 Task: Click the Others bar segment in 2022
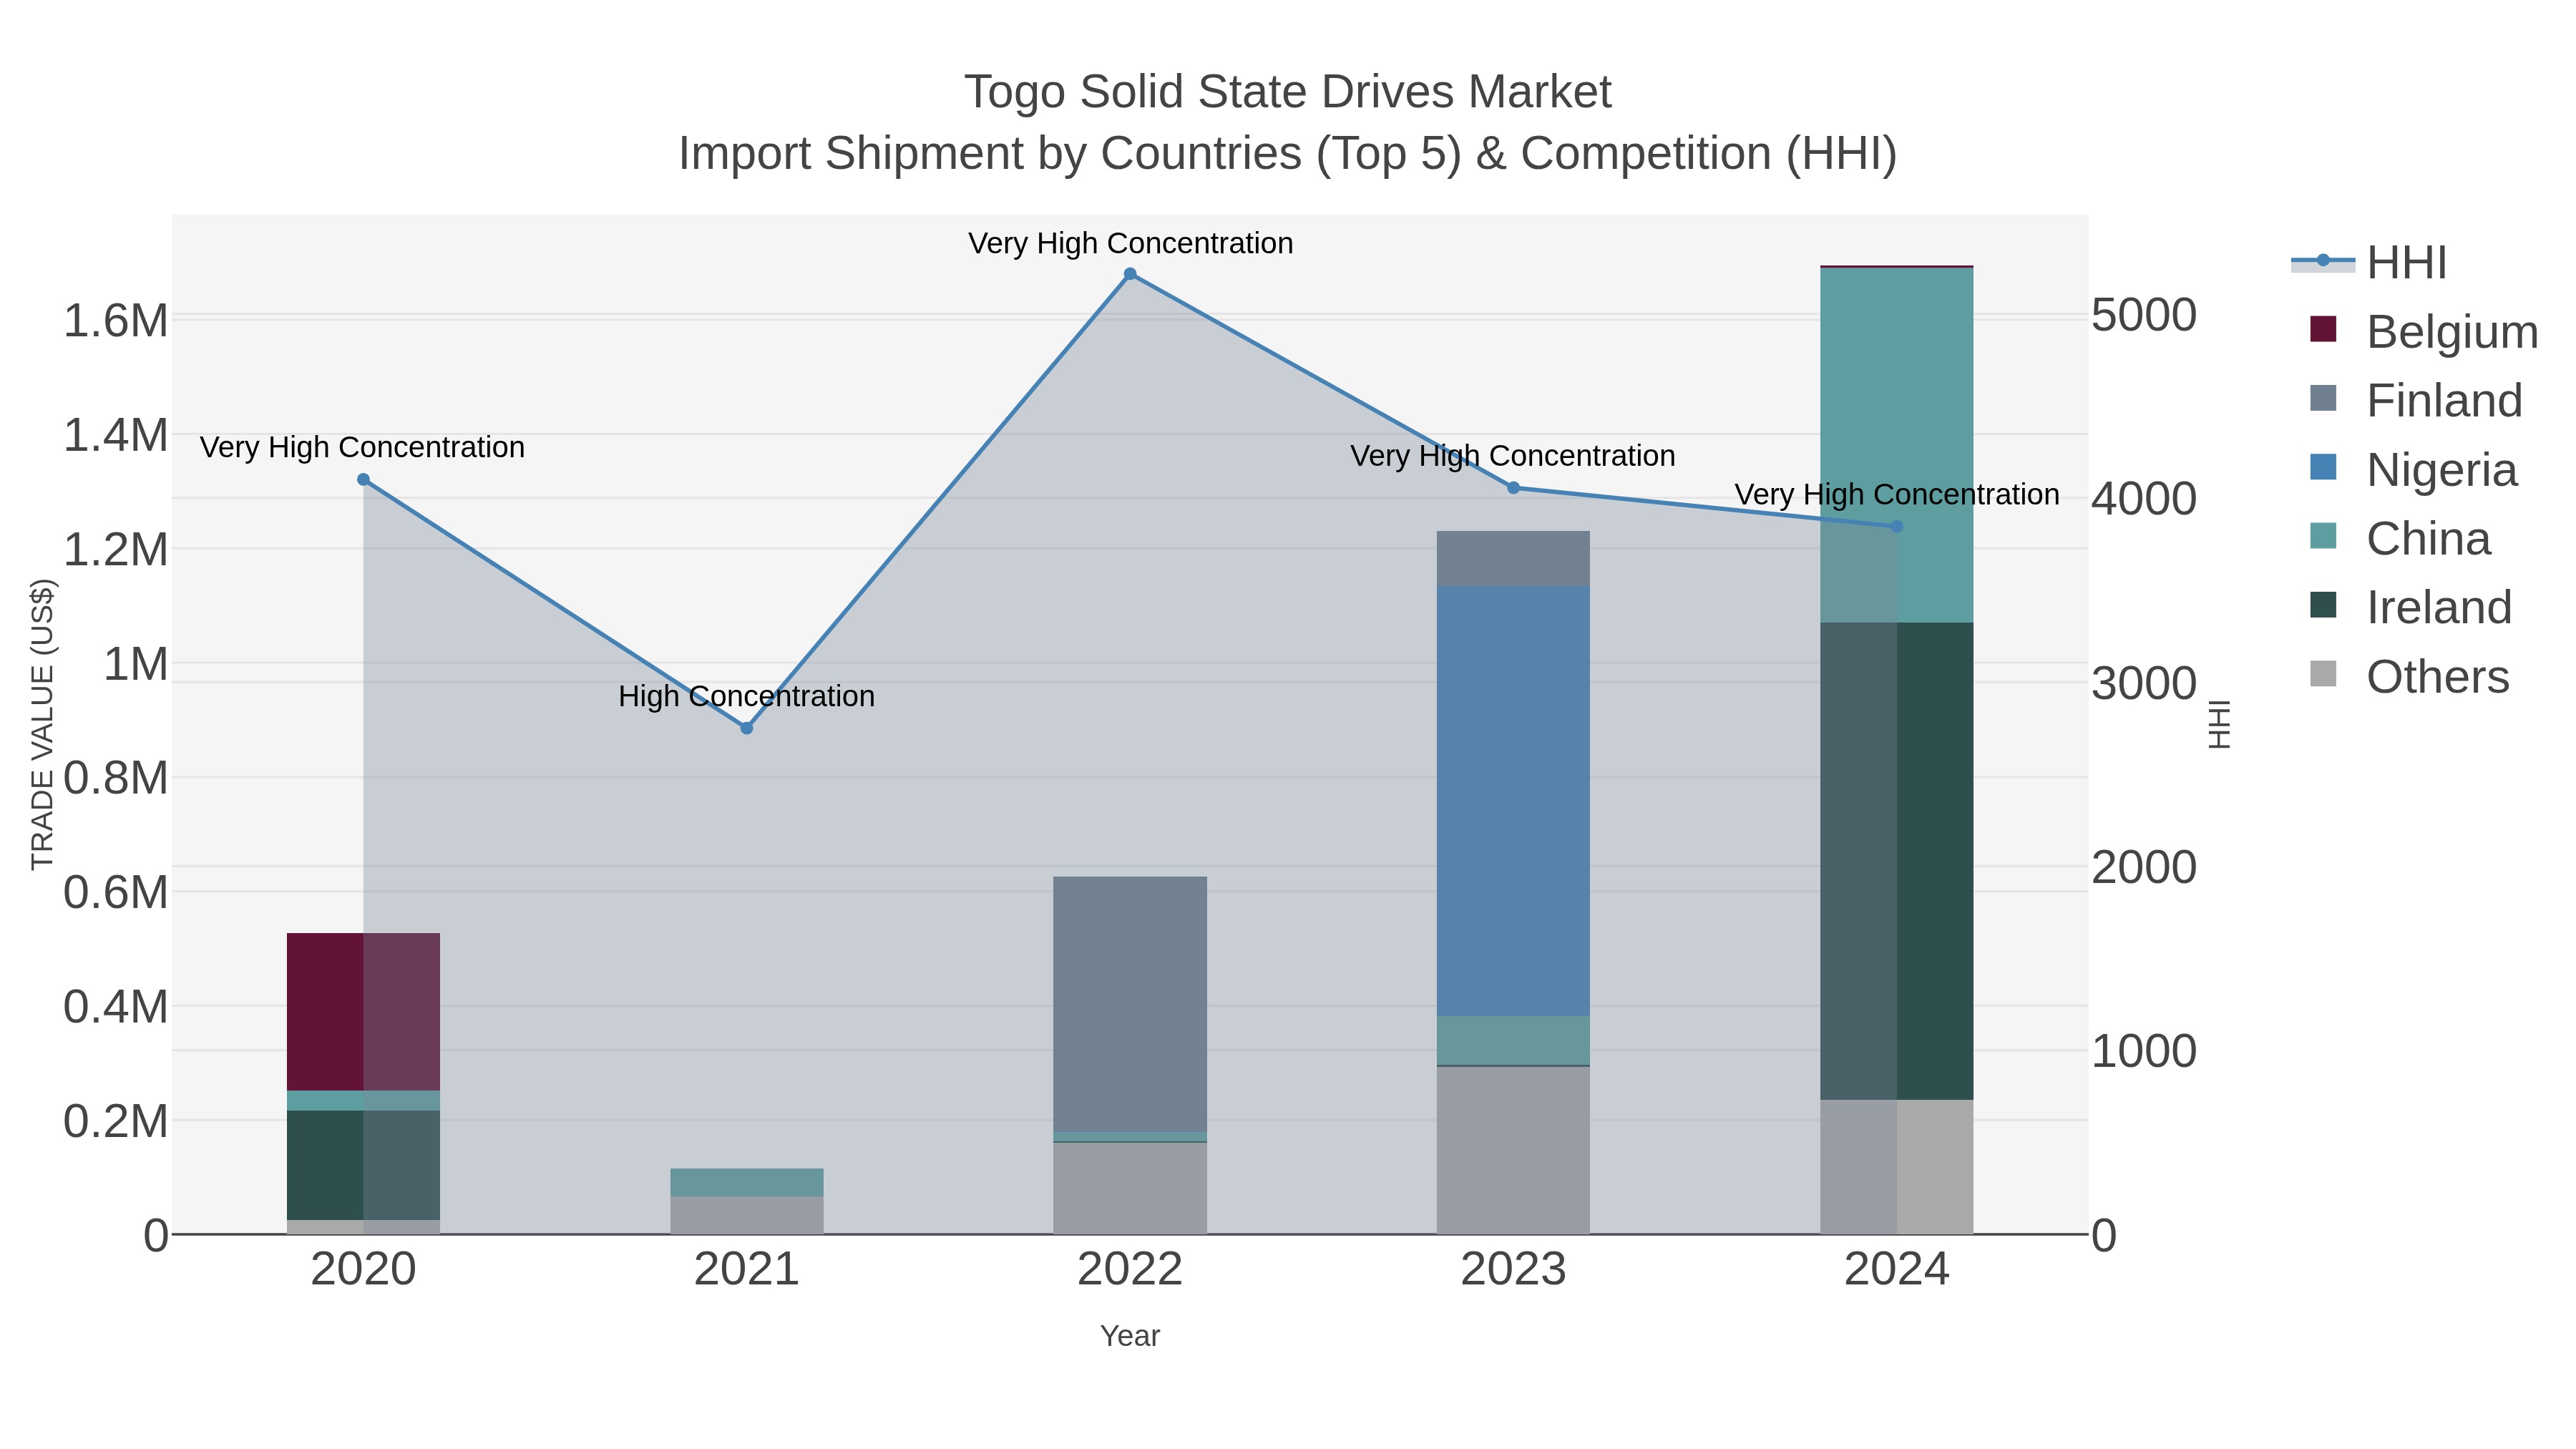coord(1130,1188)
